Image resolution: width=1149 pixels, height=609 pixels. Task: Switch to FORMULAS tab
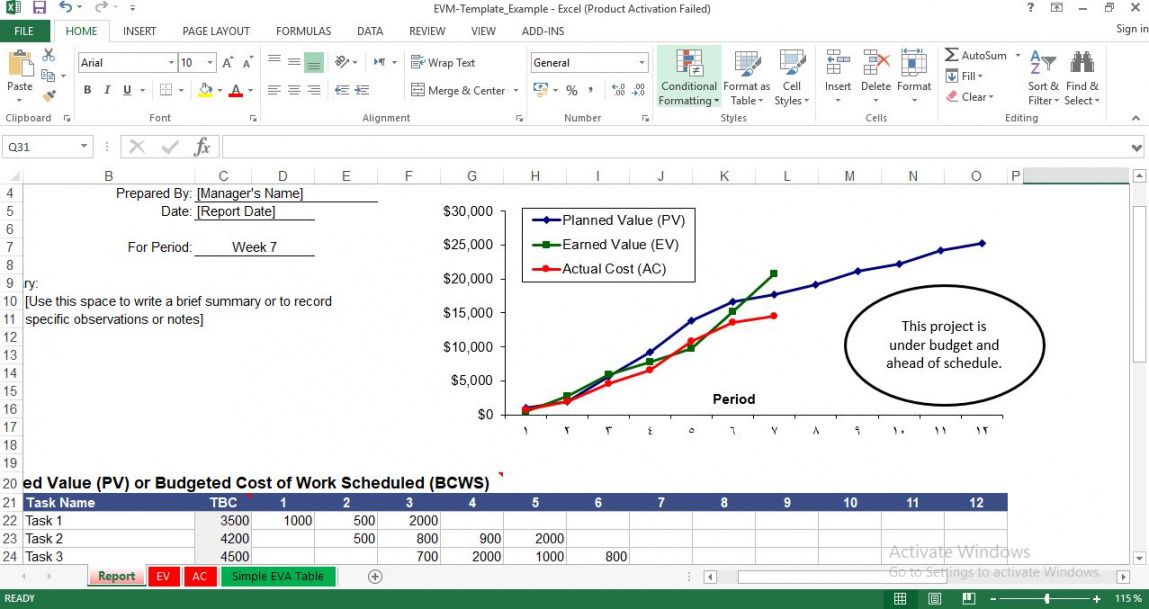point(303,31)
